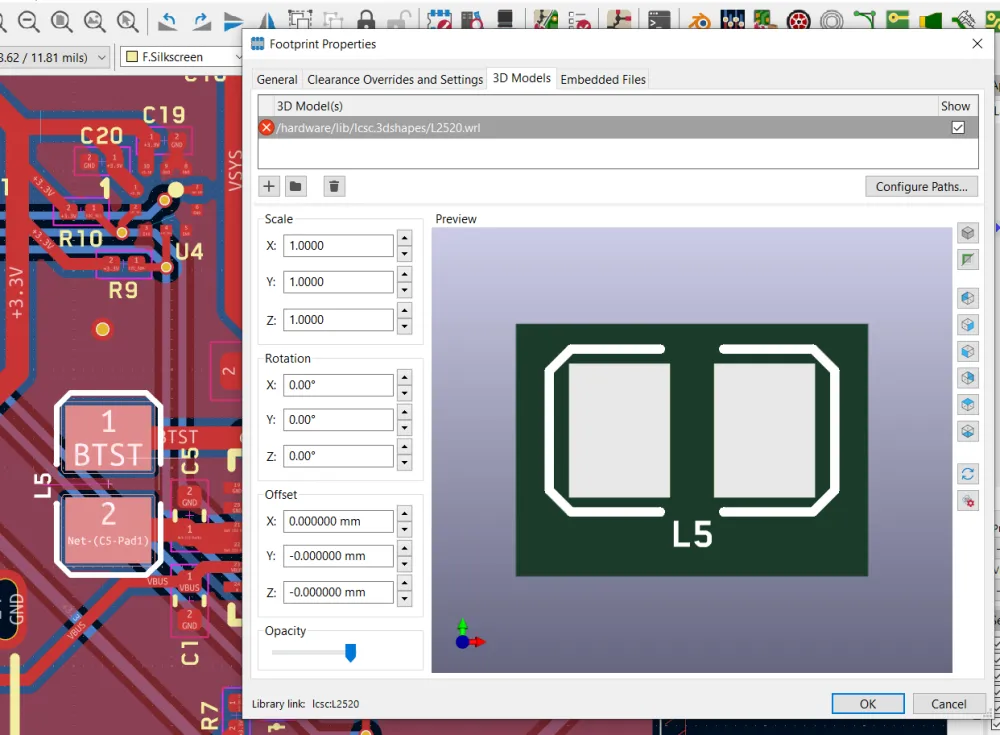Click the green board-outline icon beside the preview
The height and width of the screenshot is (735, 1000).
pos(967,260)
